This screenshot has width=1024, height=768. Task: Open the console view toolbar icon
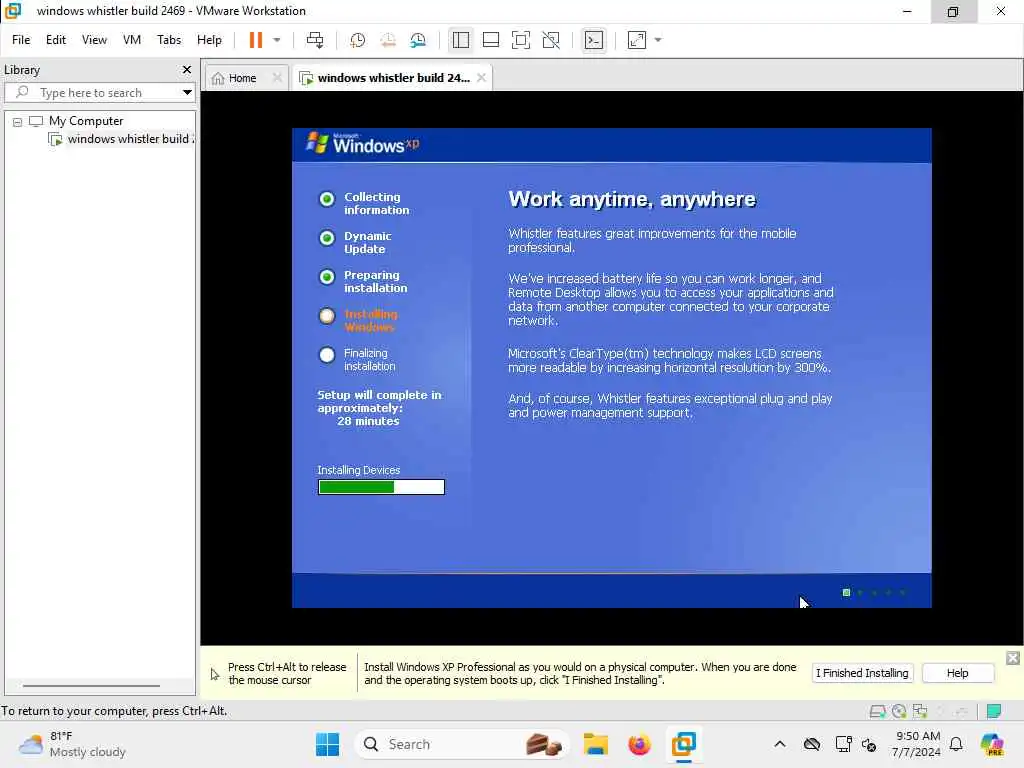coord(594,40)
